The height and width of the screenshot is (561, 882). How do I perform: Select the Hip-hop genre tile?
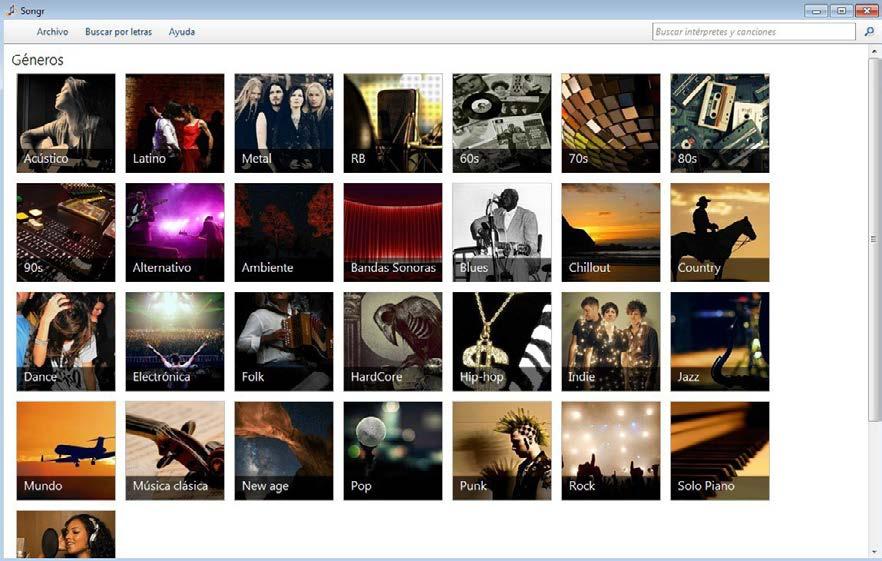click(502, 342)
